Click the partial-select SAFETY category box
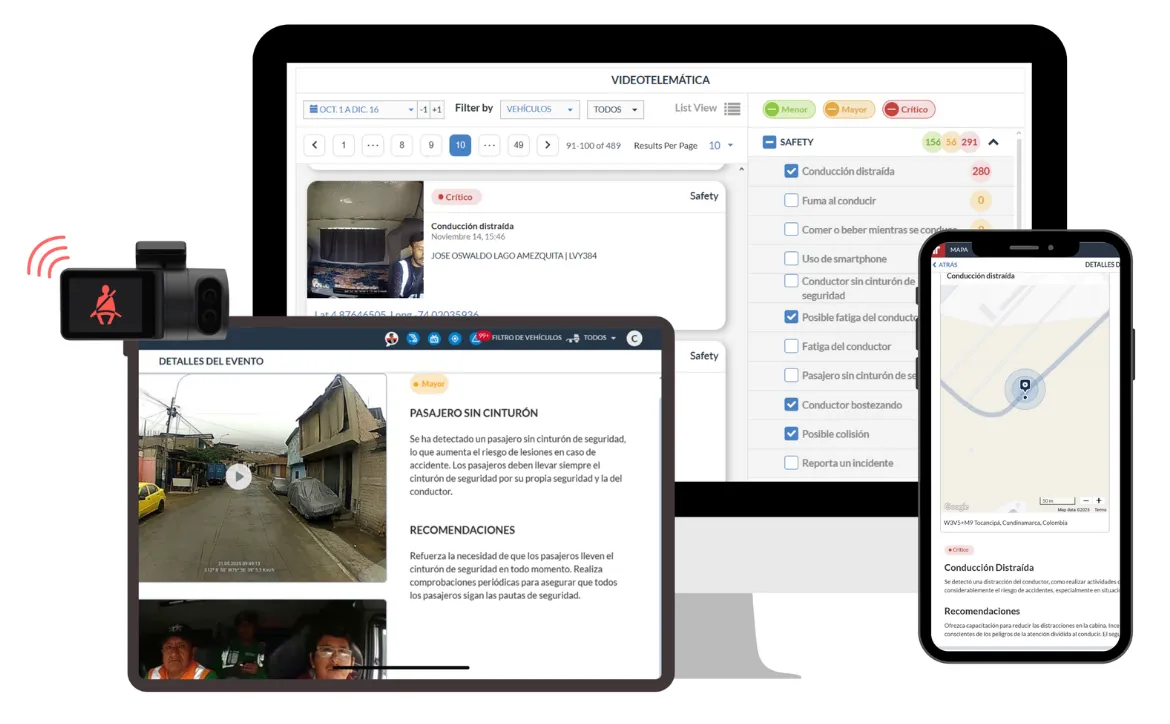The width and height of the screenshot is (1170, 724). 769,142
